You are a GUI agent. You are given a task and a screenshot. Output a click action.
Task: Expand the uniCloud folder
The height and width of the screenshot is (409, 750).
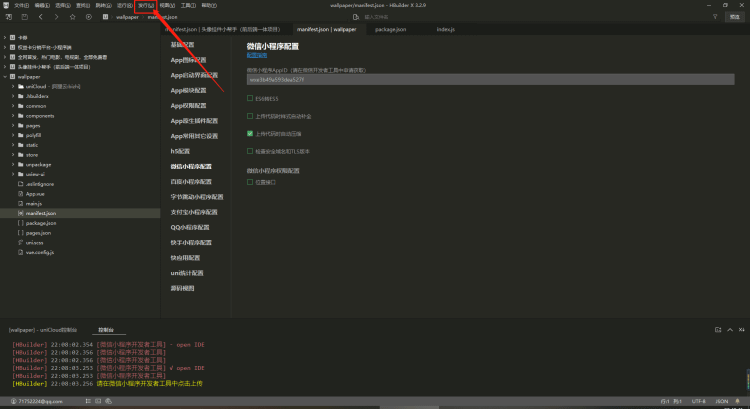click(x=13, y=87)
